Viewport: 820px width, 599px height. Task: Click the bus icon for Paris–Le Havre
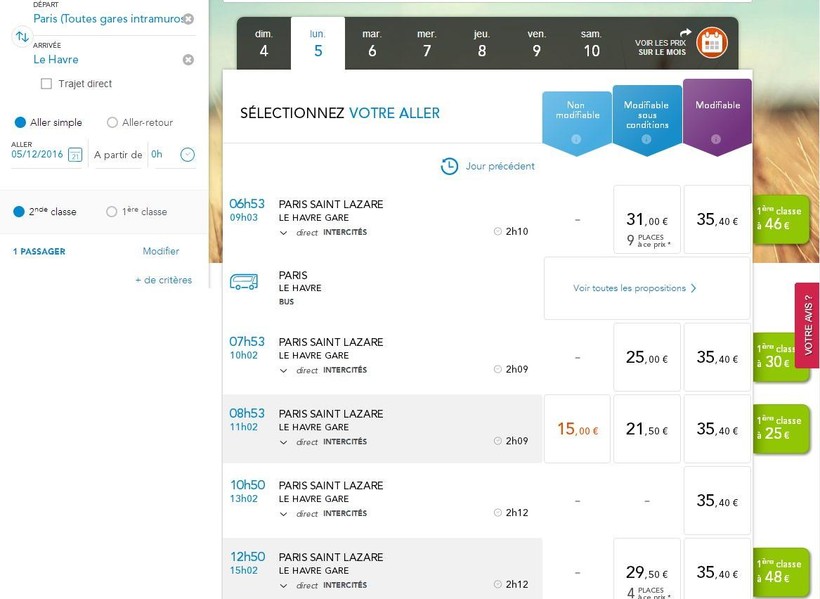(244, 282)
